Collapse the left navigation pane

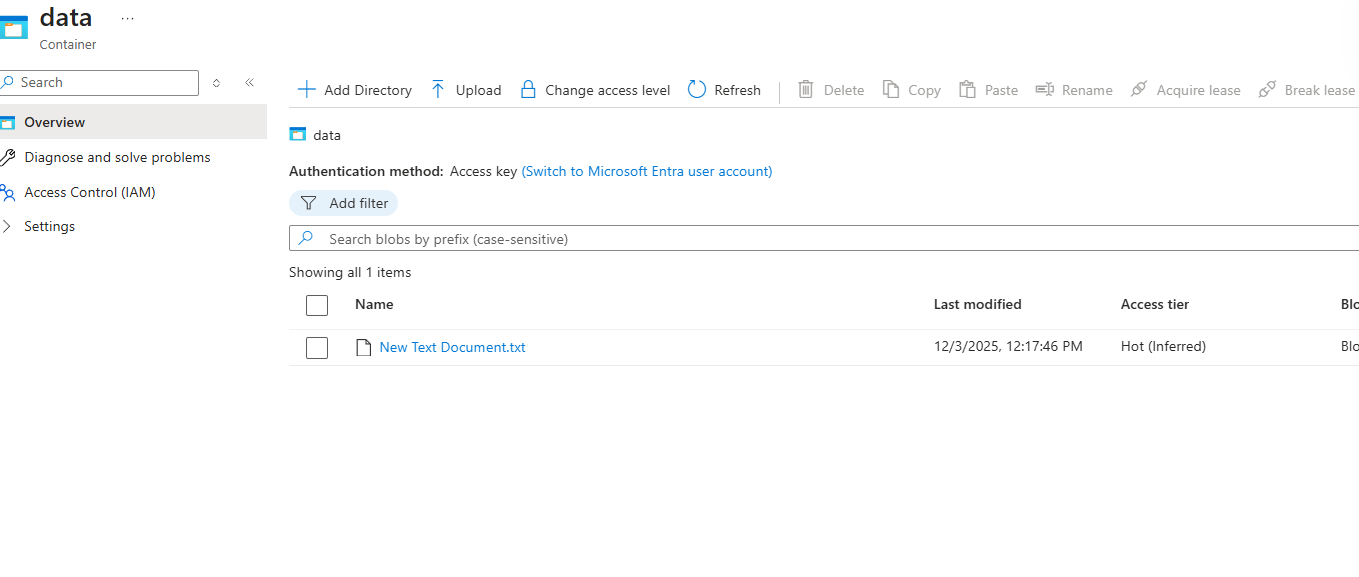pos(249,83)
